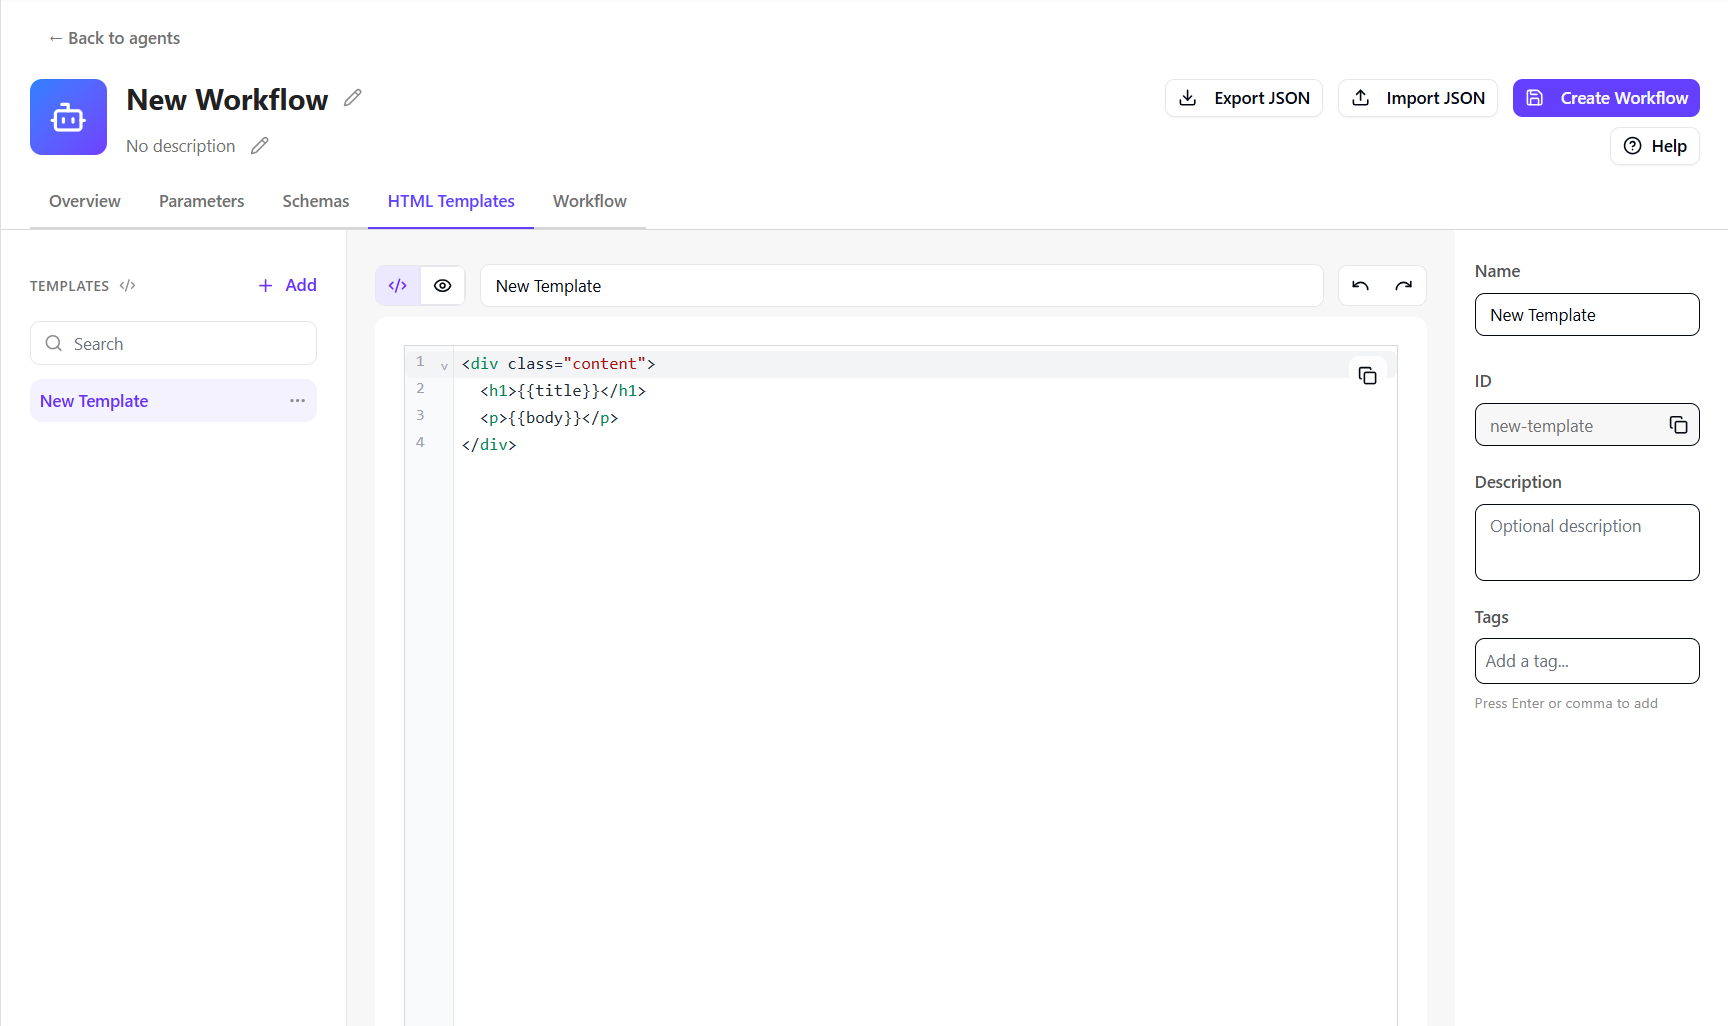Click the robot agent avatar icon
This screenshot has width=1728, height=1026.
(x=68, y=117)
